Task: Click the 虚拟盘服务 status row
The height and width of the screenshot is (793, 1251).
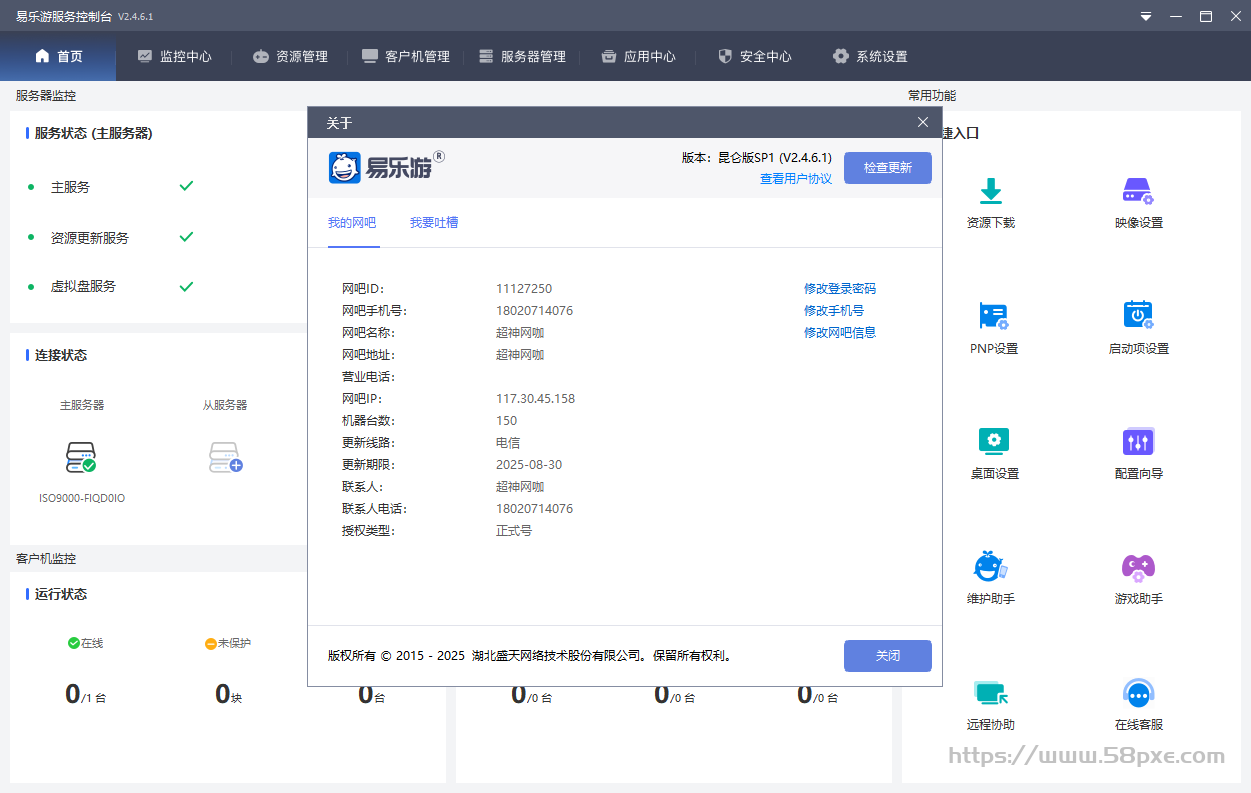Action: (110, 286)
